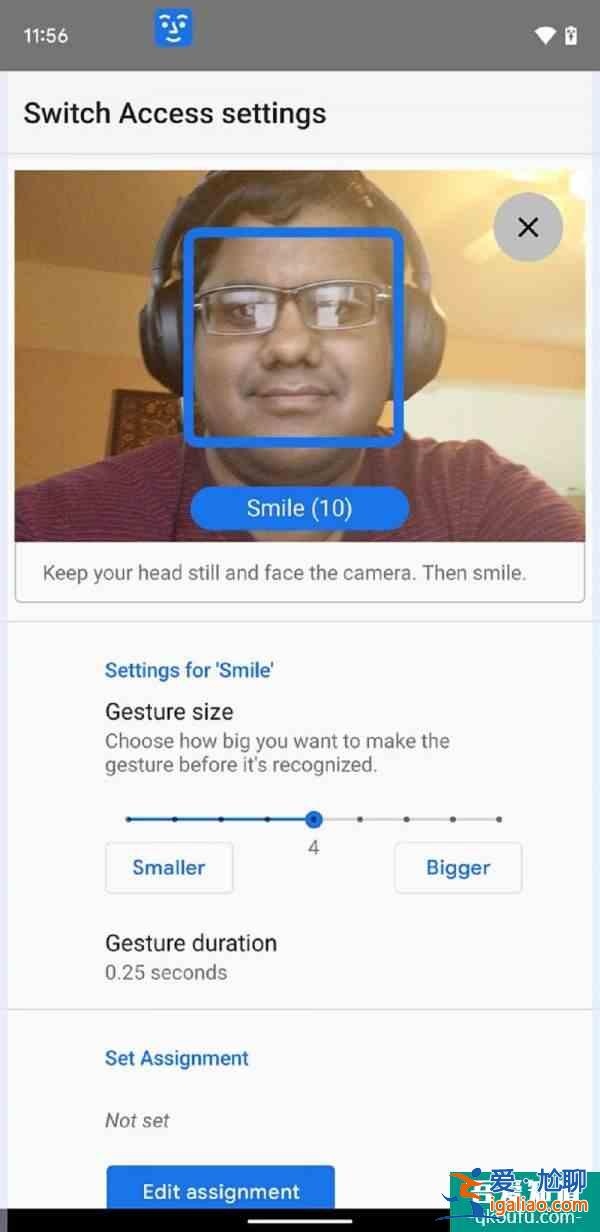Tap the home gesture bar at the screen bottom
Image resolution: width=600 pixels, height=1232 pixels.
(x=300, y=1221)
